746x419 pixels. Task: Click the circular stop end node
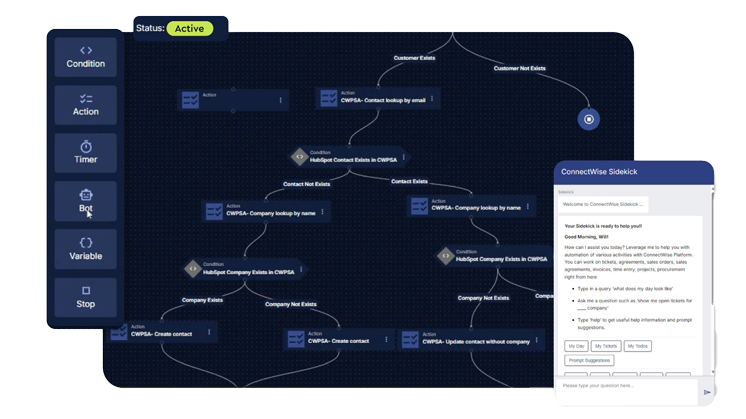[589, 120]
